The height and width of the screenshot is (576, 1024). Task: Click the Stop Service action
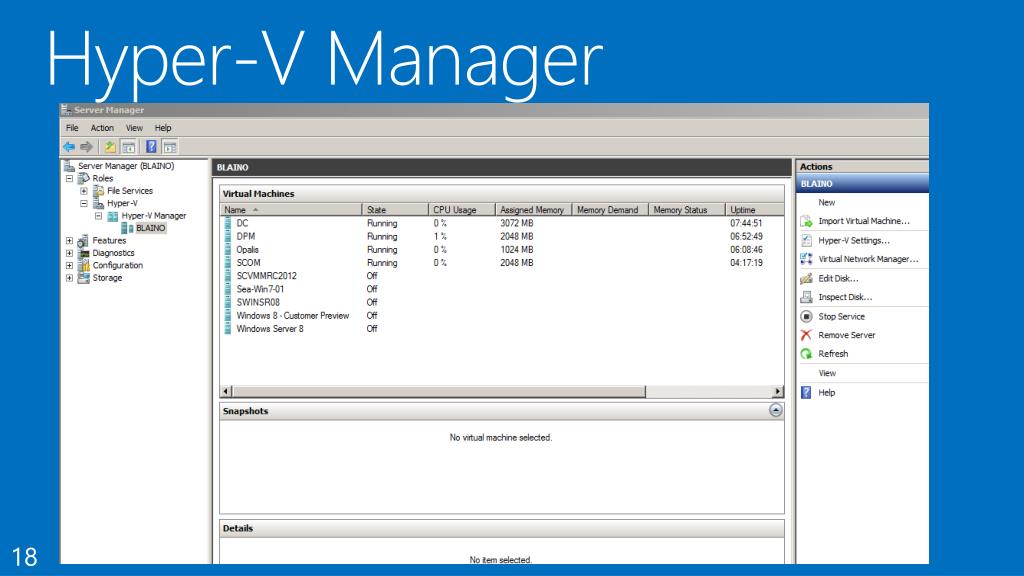click(841, 316)
